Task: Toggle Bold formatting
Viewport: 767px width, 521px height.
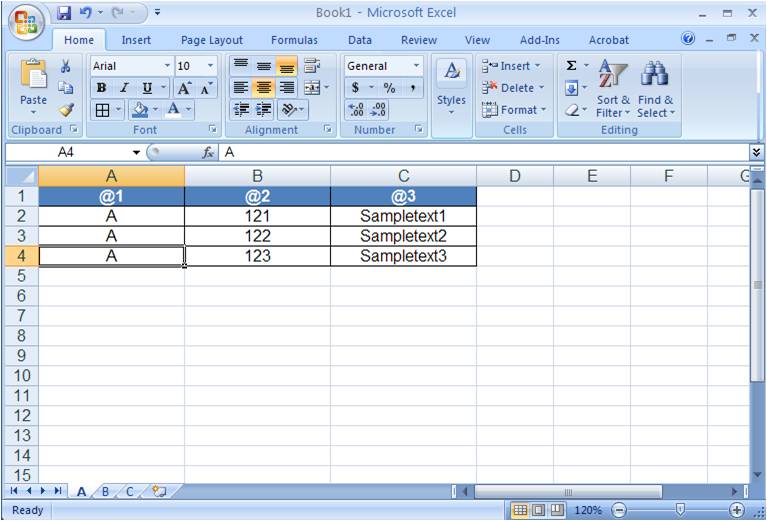Action: pos(102,88)
